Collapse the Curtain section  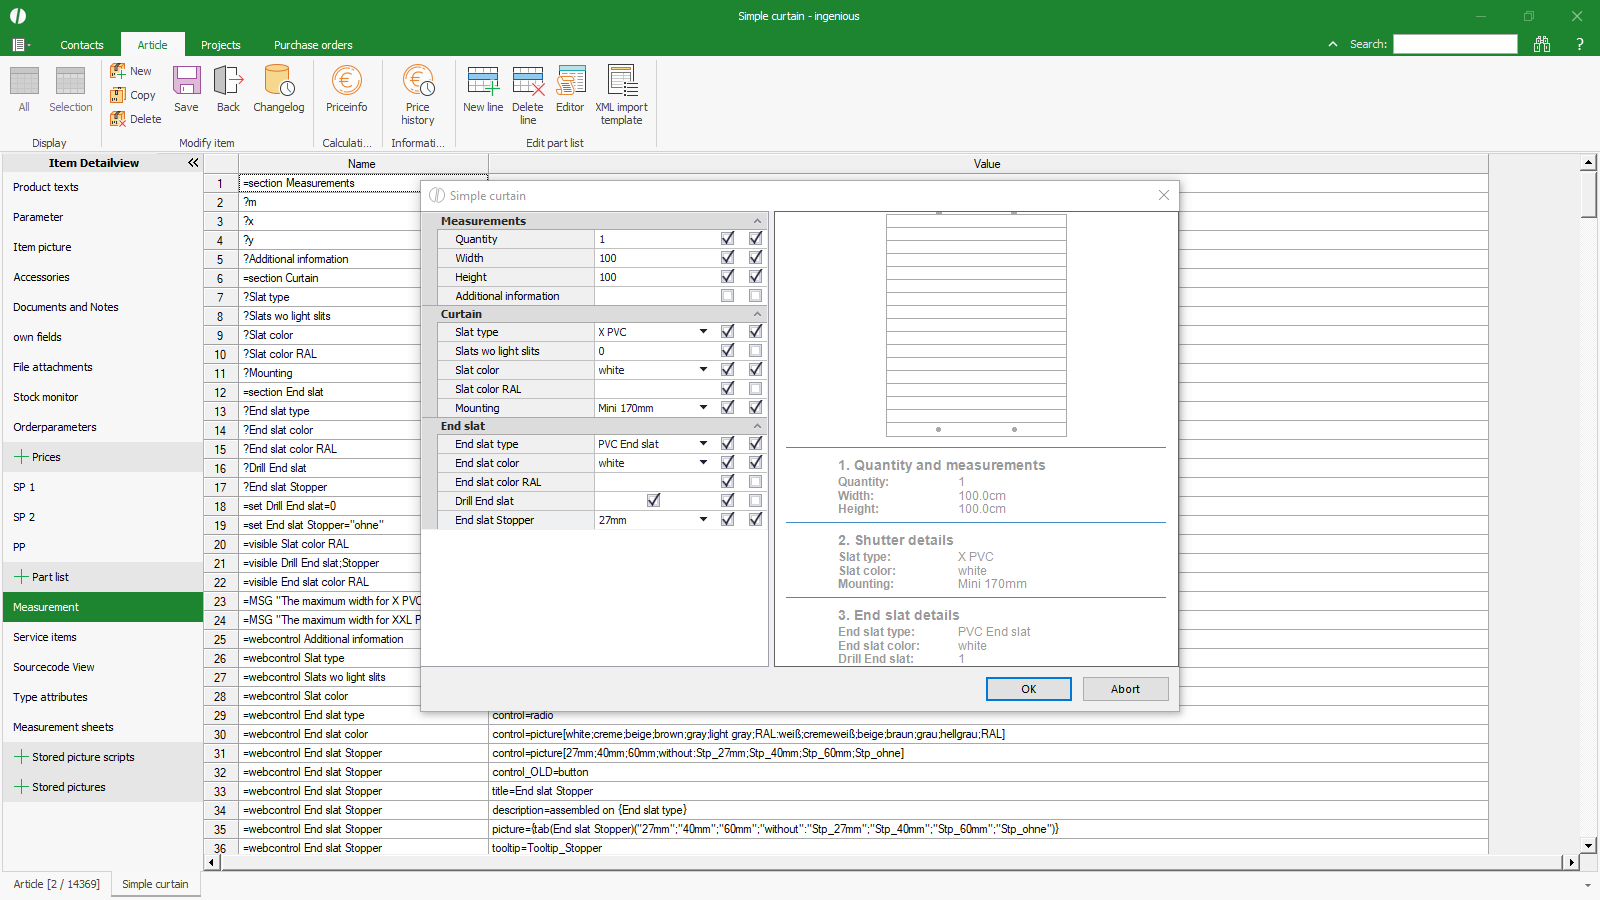pyautogui.click(x=757, y=314)
